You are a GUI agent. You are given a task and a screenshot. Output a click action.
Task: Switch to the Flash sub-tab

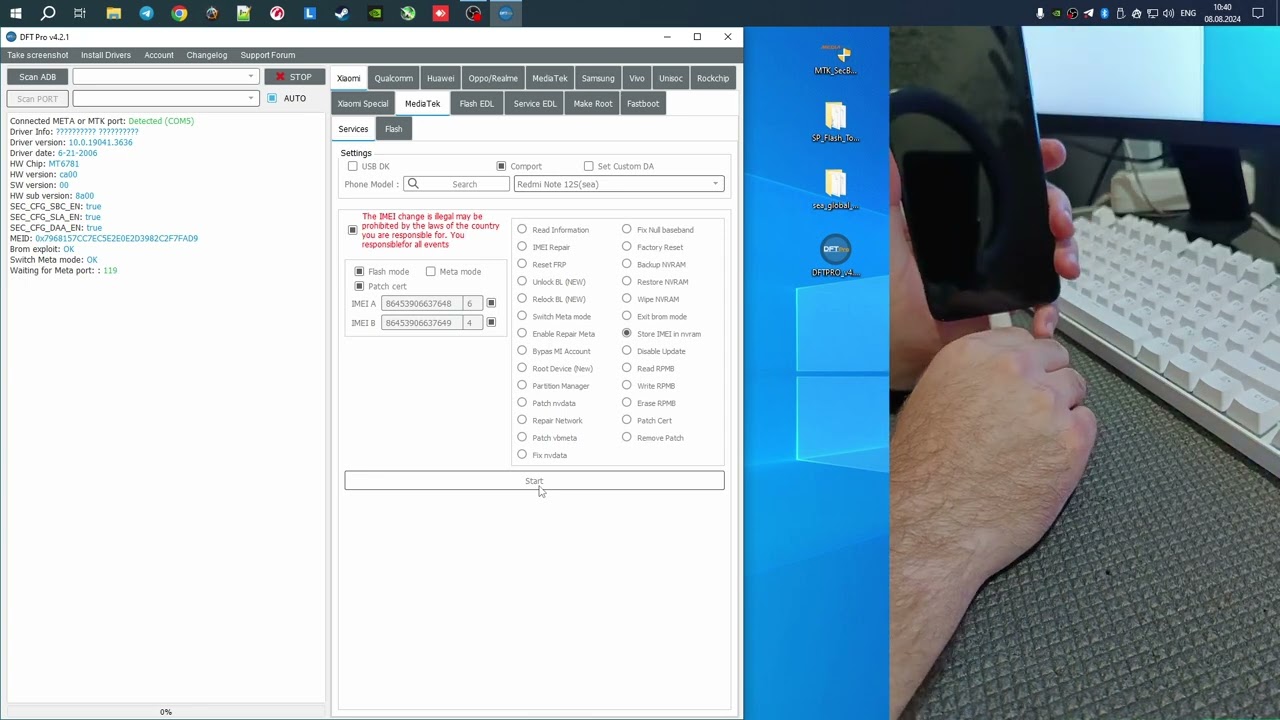394,129
